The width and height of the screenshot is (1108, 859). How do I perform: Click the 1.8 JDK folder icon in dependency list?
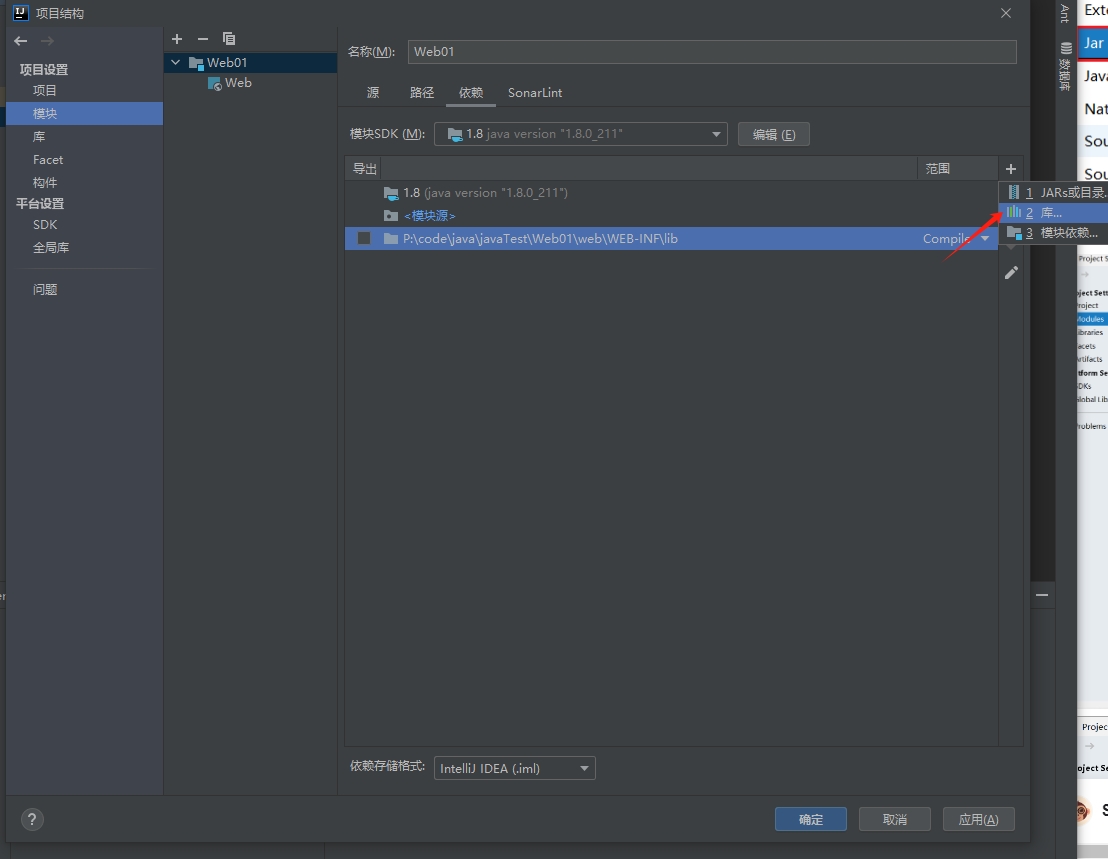point(391,193)
